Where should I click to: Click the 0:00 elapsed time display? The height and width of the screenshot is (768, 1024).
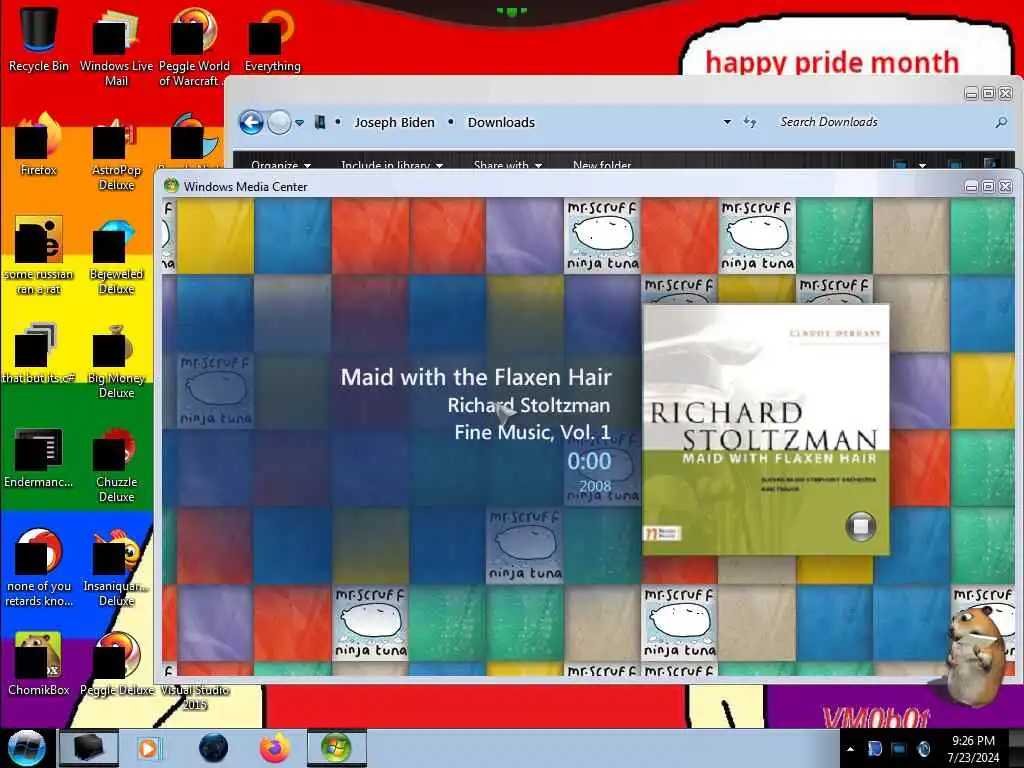pos(589,461)
